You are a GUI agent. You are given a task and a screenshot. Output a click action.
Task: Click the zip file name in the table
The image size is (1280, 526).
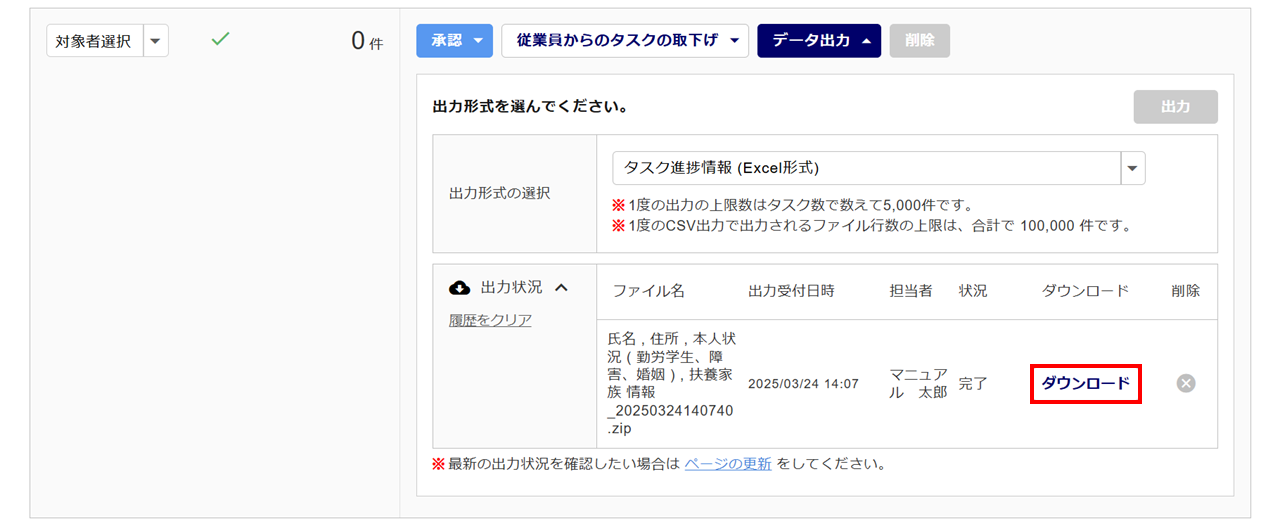pyautogui.click(x=671, y=384)
